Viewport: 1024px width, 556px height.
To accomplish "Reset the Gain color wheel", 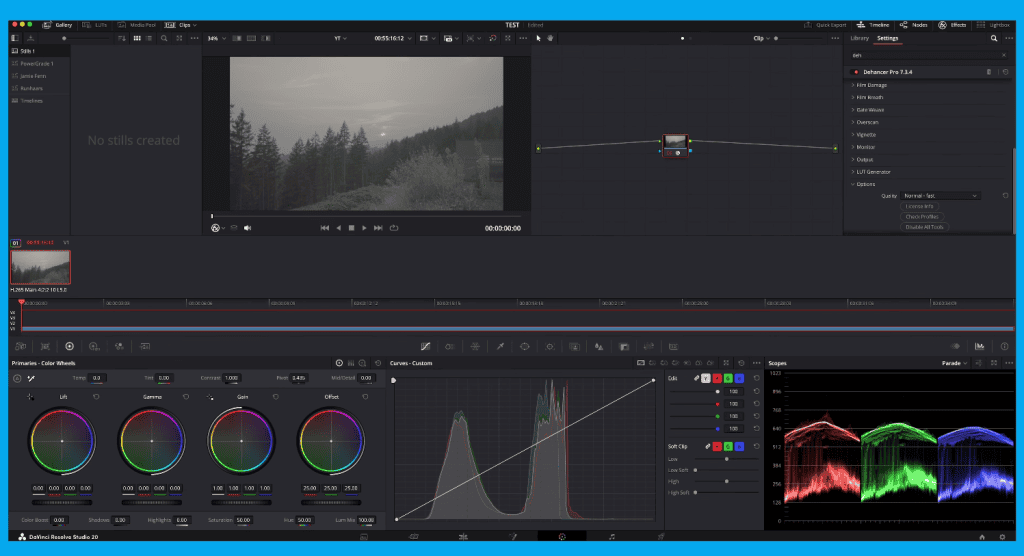I will [x=275, y=397].
